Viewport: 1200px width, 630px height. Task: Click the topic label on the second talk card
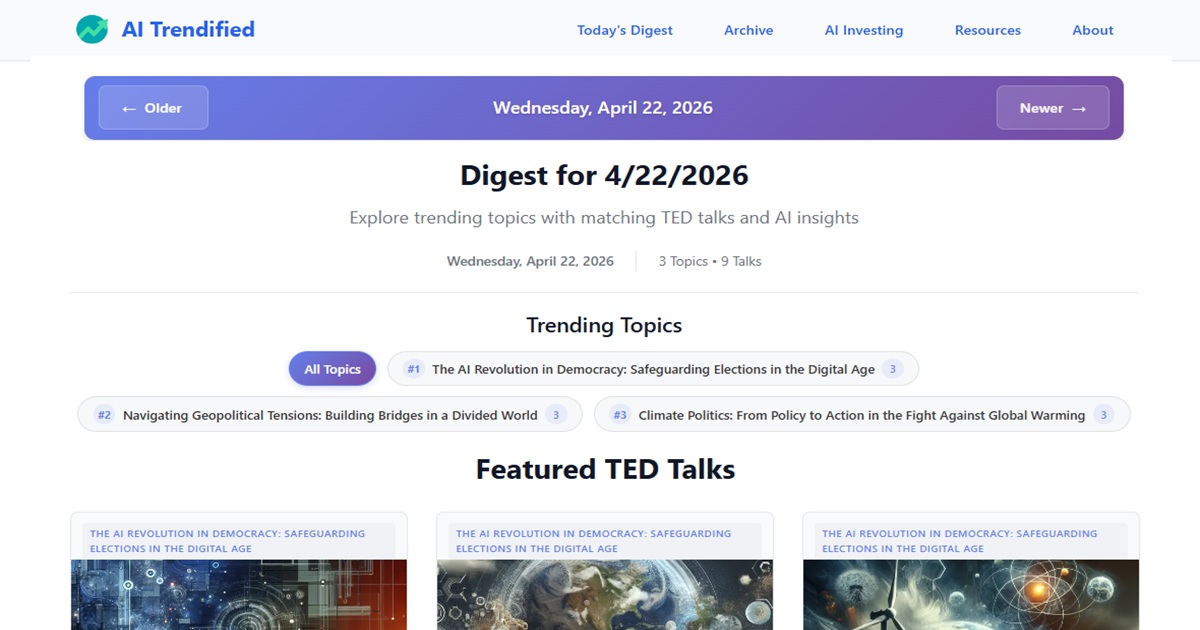click(605, 541)
